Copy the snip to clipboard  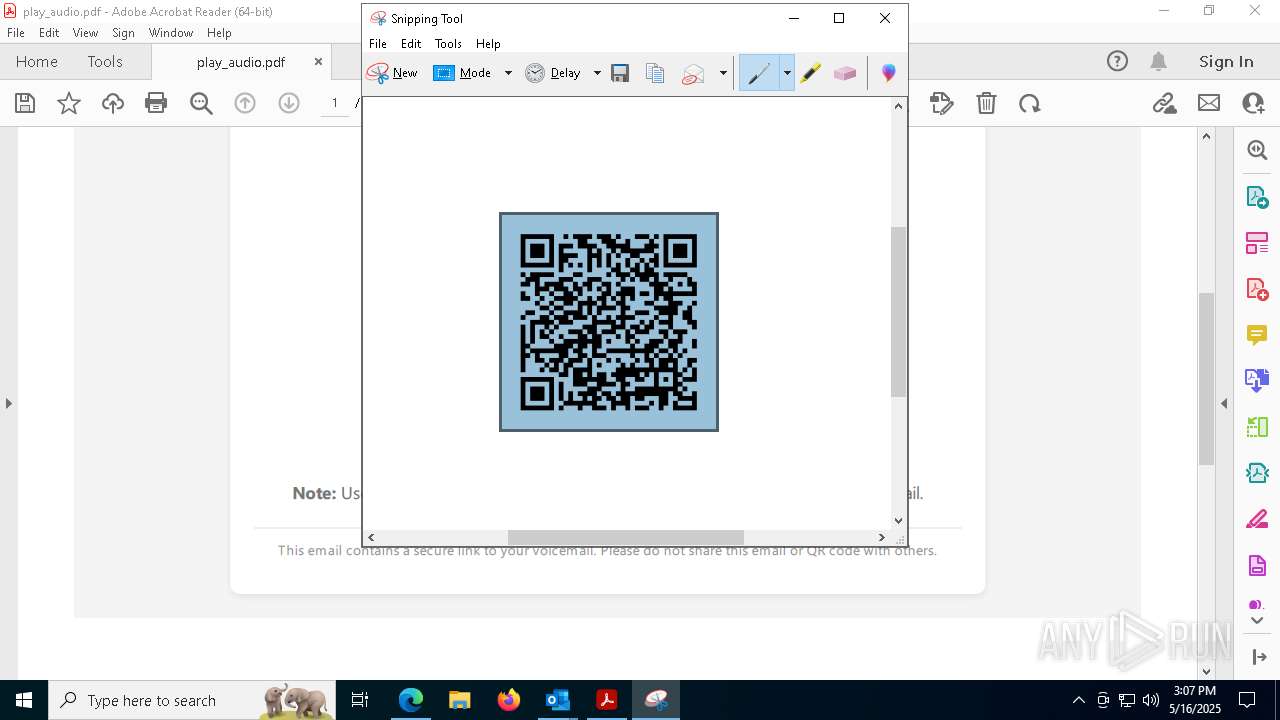(x=655, y=73)
